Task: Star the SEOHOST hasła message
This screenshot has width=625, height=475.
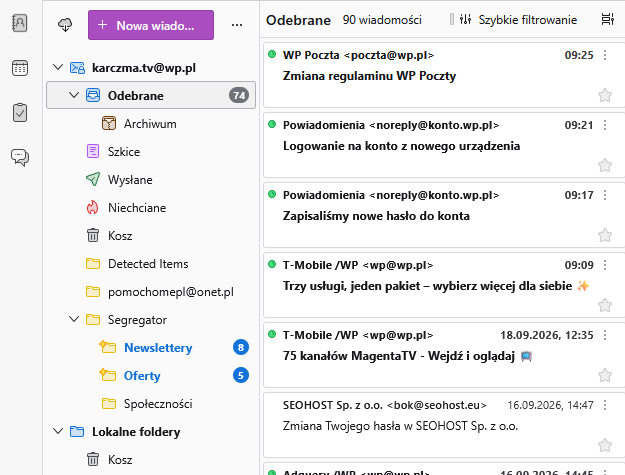Action: point(605,445)
